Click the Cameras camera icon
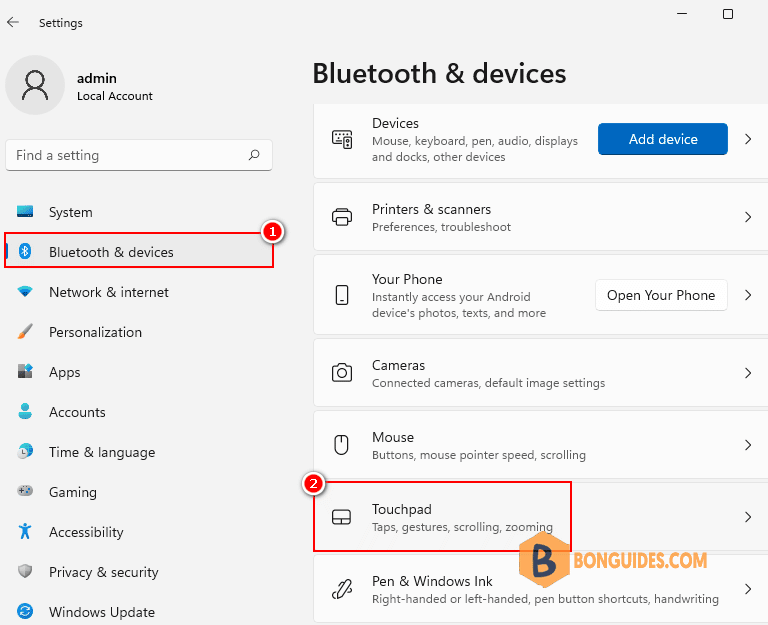The image size is (768, 625). click(342, 373)
